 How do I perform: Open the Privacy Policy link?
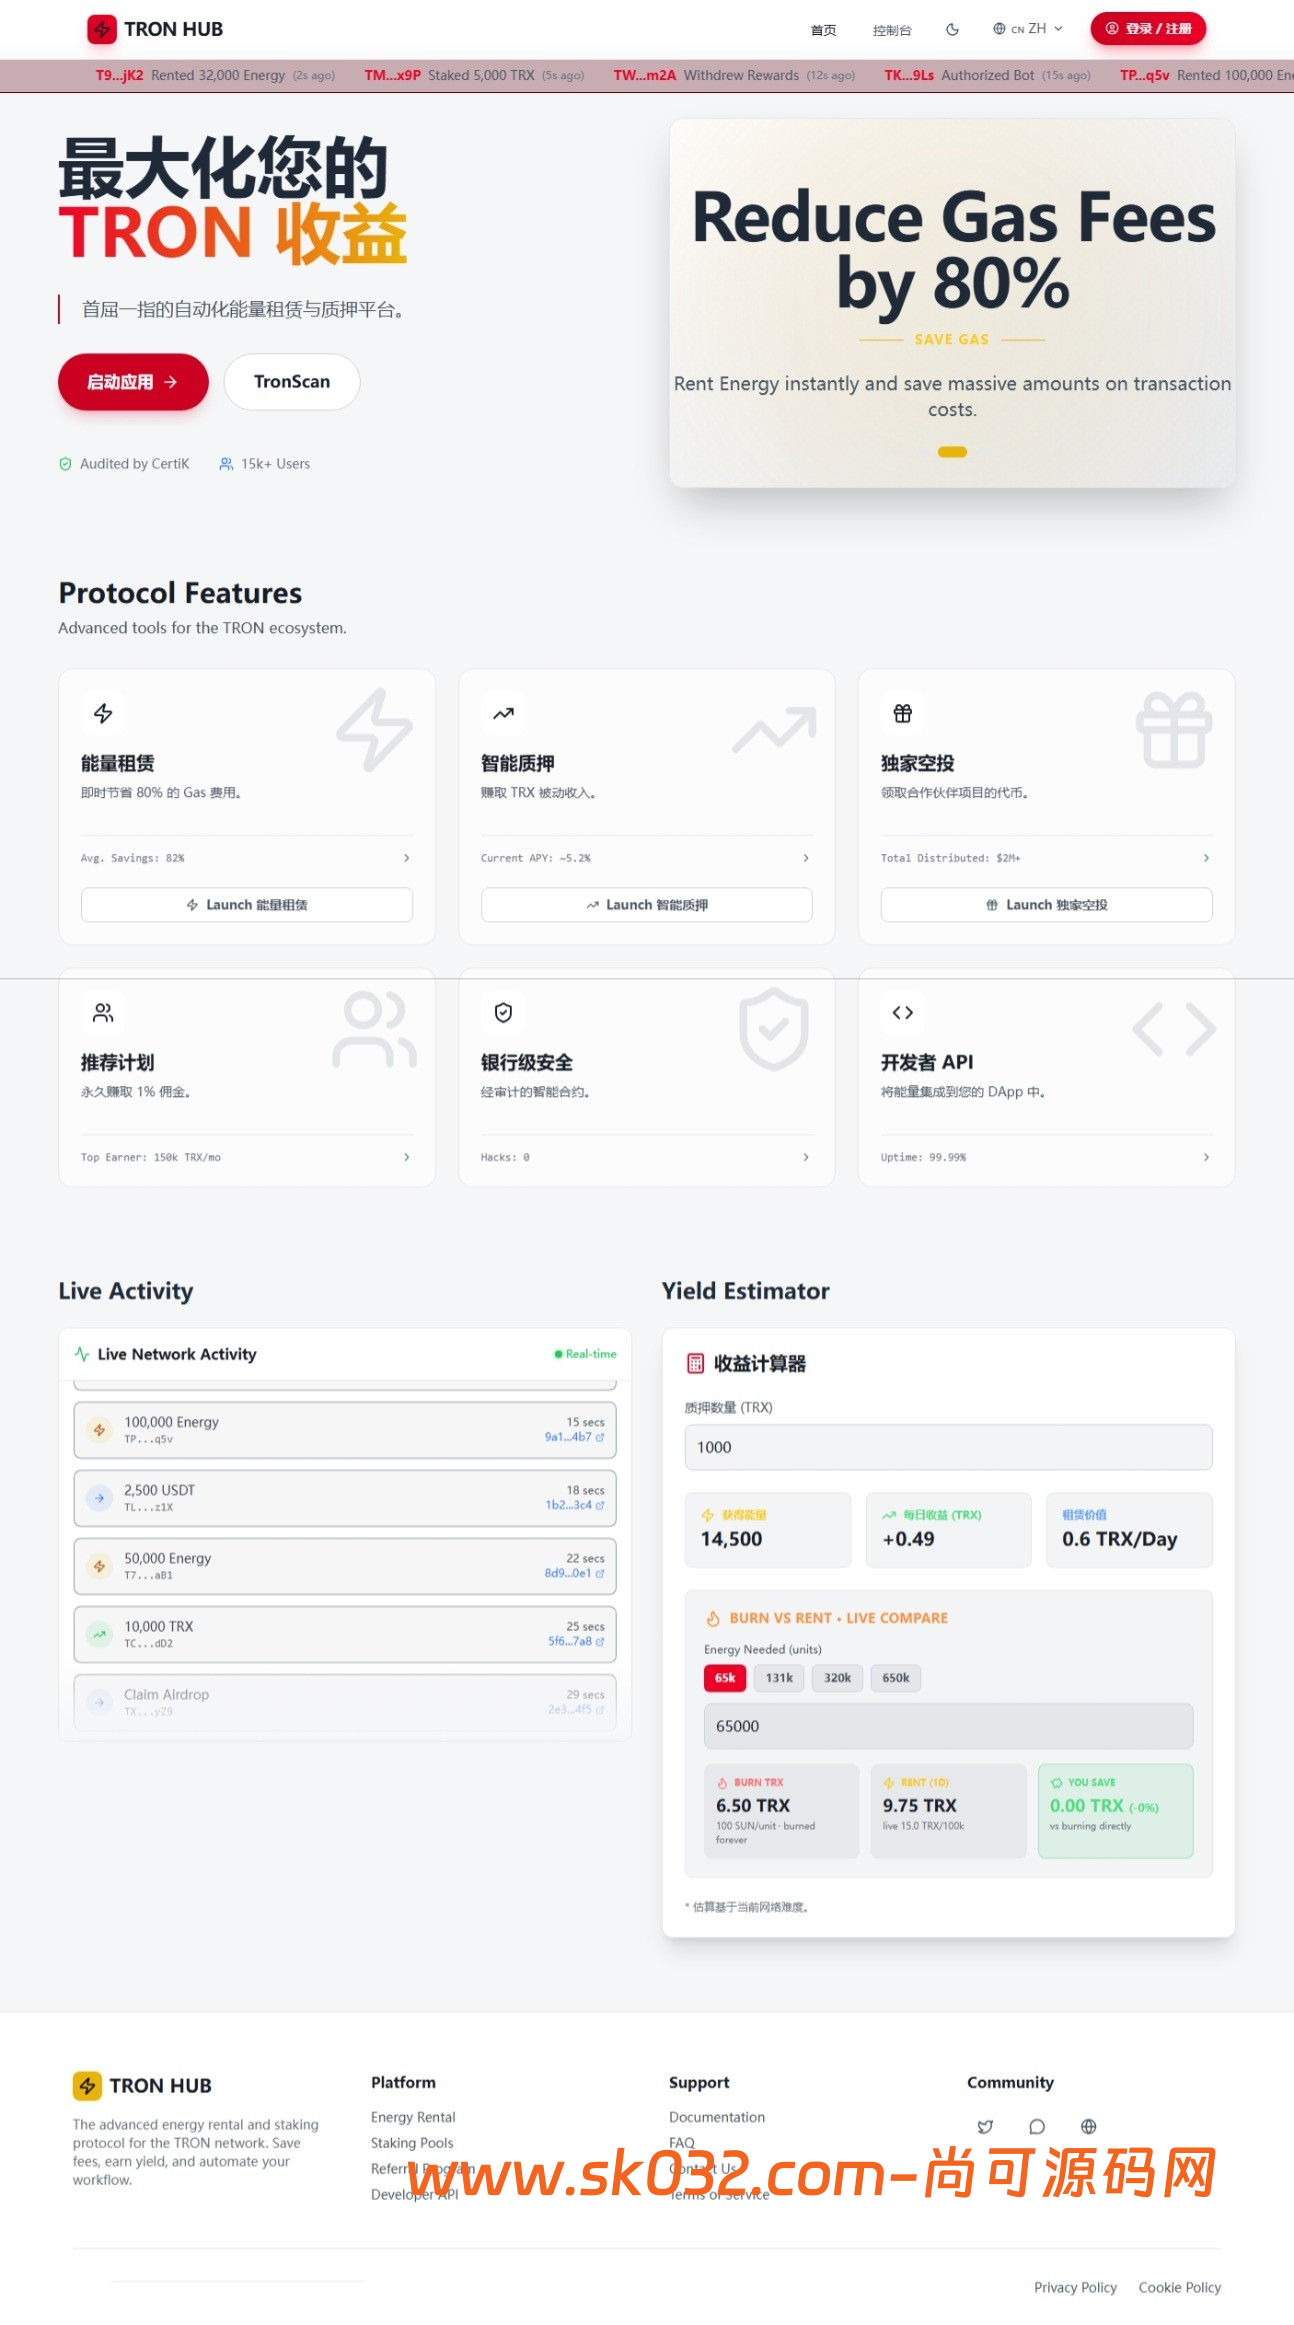point(1075,2287)
